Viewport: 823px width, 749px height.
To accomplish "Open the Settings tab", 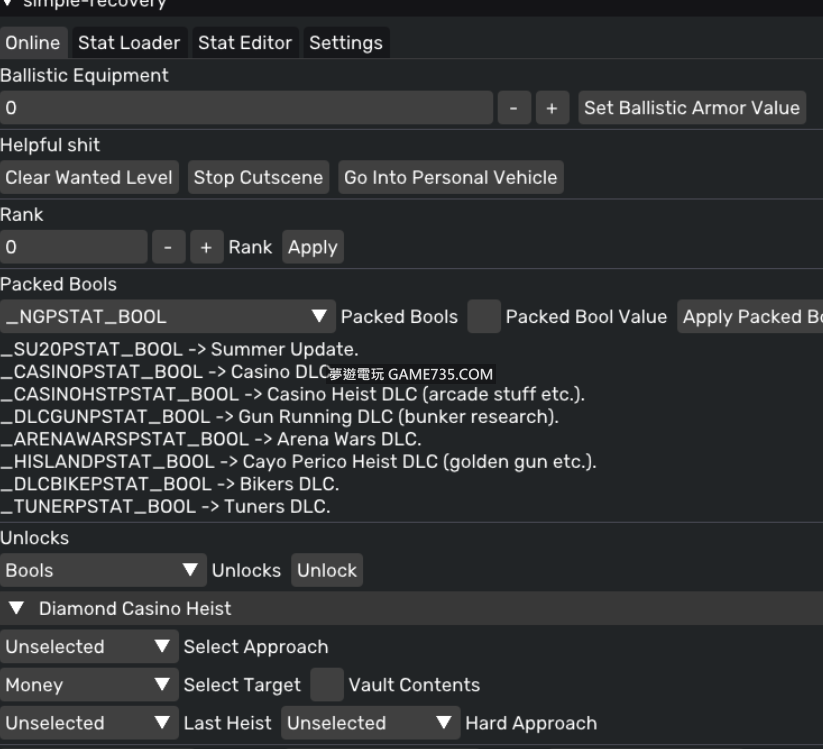I will tap(346, 43).
